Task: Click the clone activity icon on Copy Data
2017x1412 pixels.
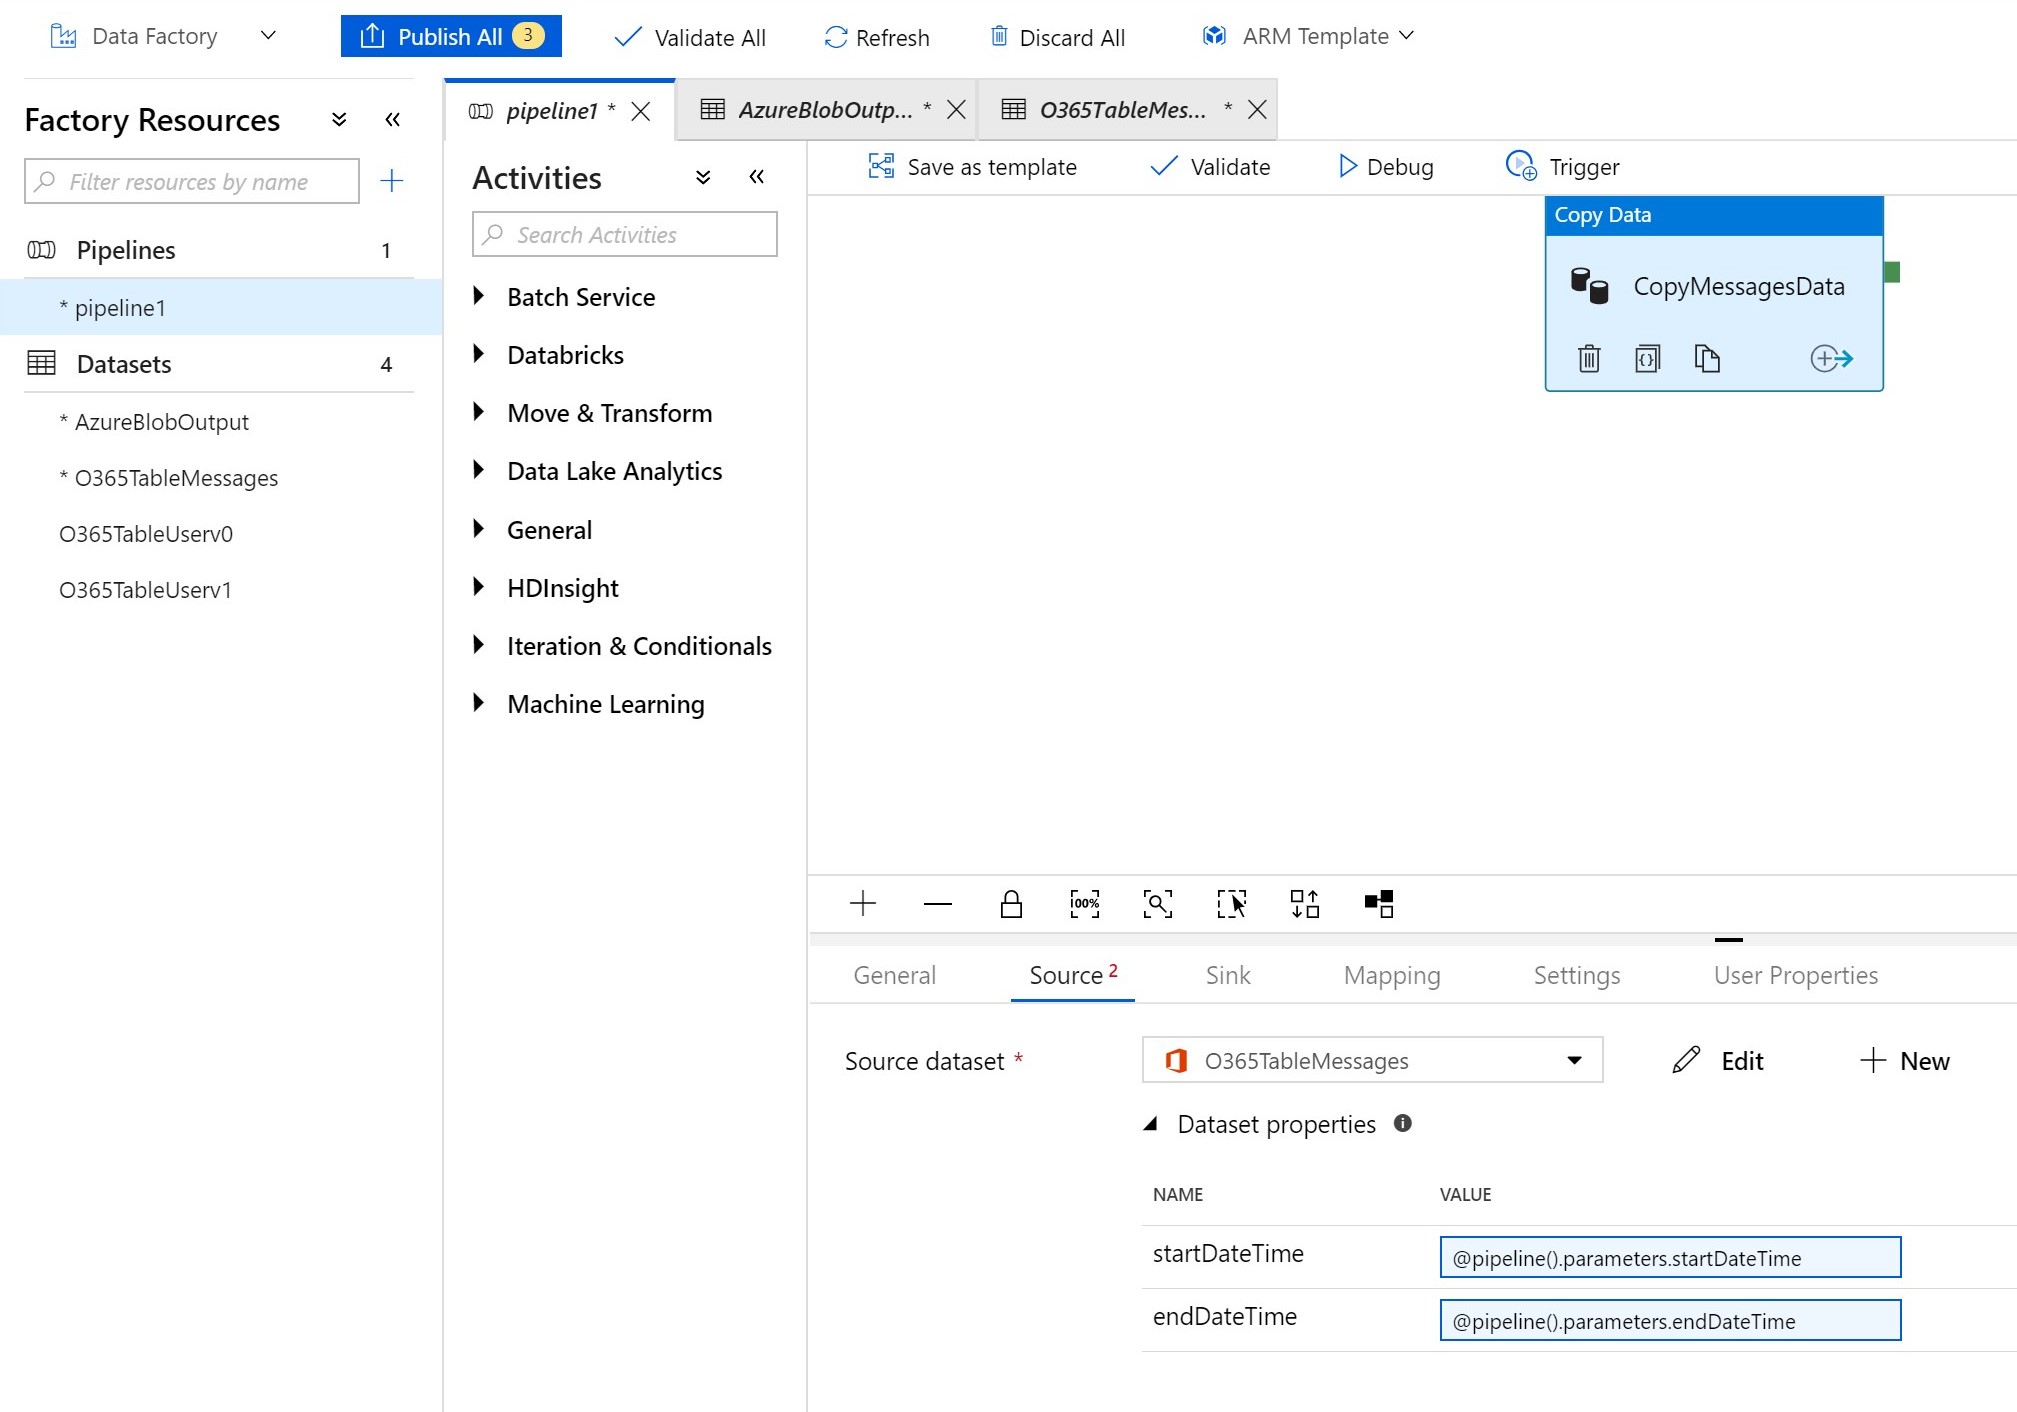Action: (x=1706, y=358)
